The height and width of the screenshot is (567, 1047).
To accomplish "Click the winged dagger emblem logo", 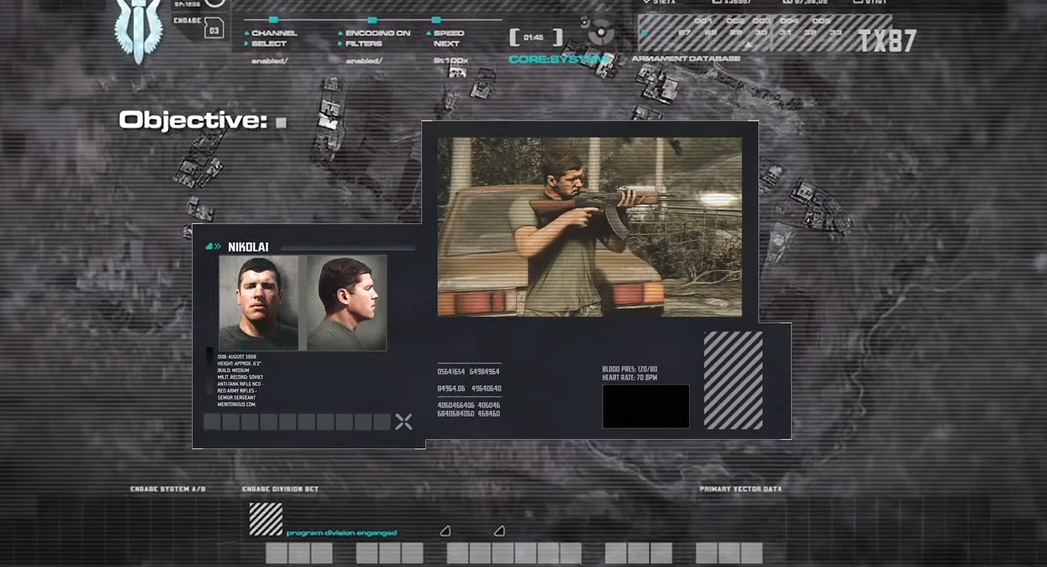I will 138,28.
